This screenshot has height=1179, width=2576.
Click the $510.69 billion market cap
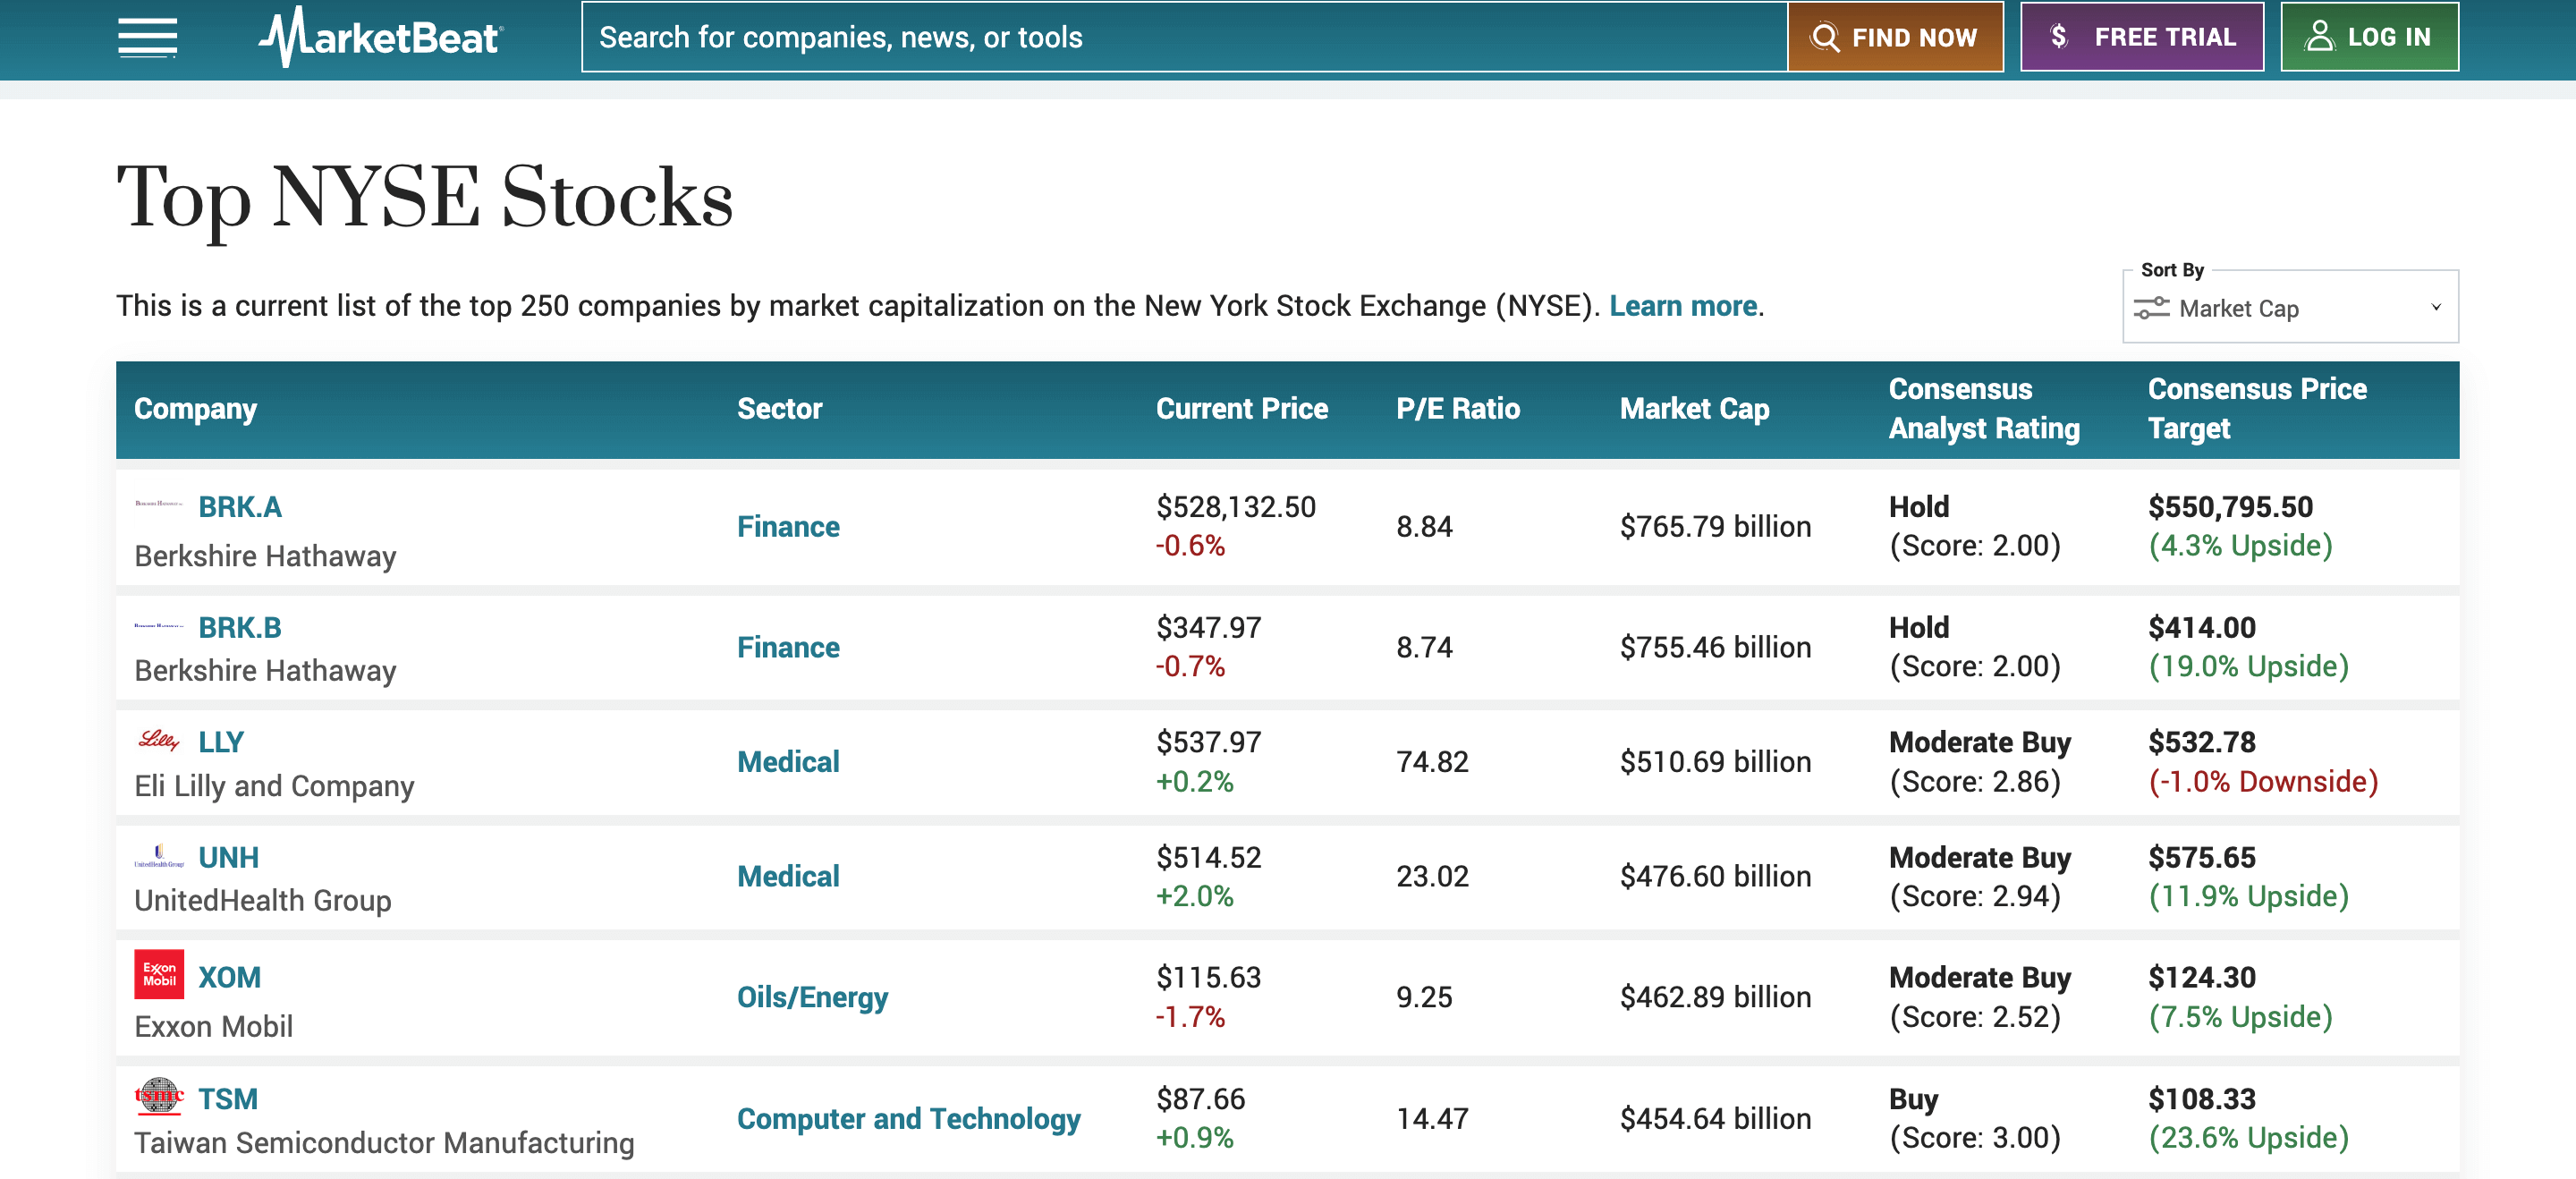(x=1716, y=762)
